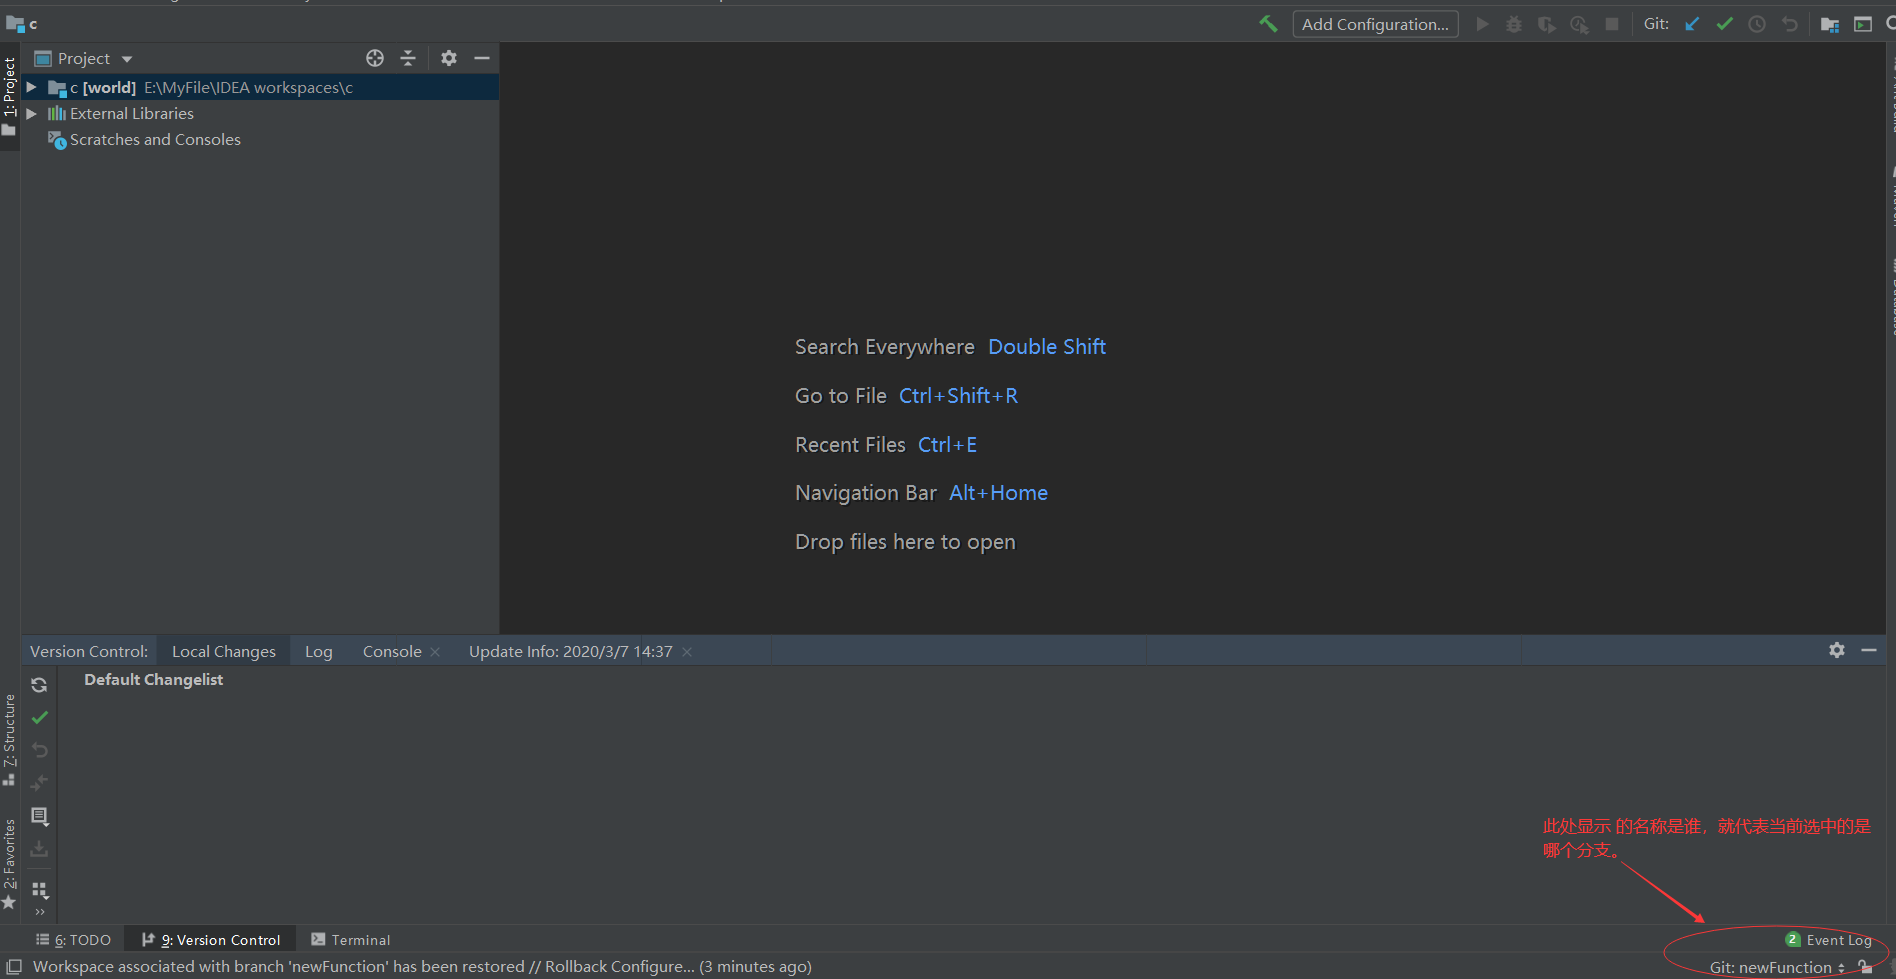Click the Shelve Changes download icon
The image size is (1896, 979).
(x=39, y=849)
